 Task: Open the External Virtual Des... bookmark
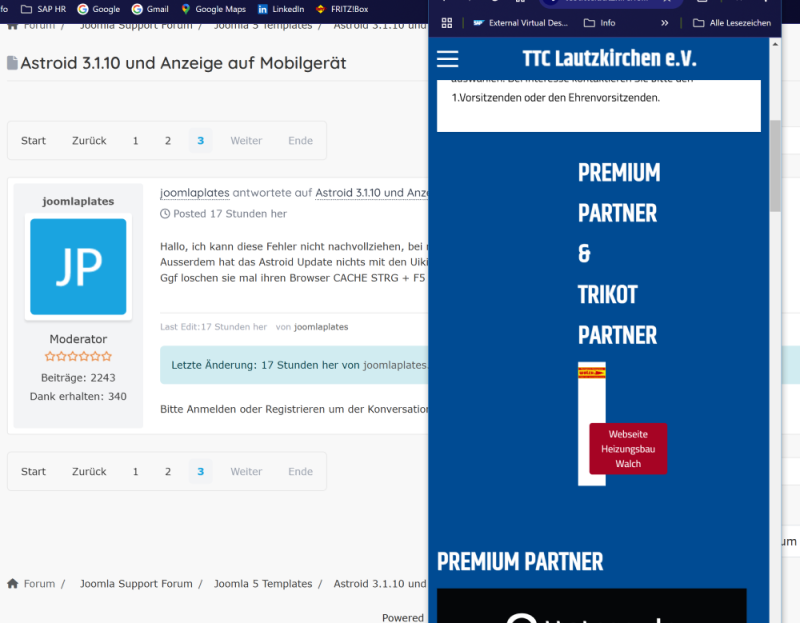click(x=520, y=23)
